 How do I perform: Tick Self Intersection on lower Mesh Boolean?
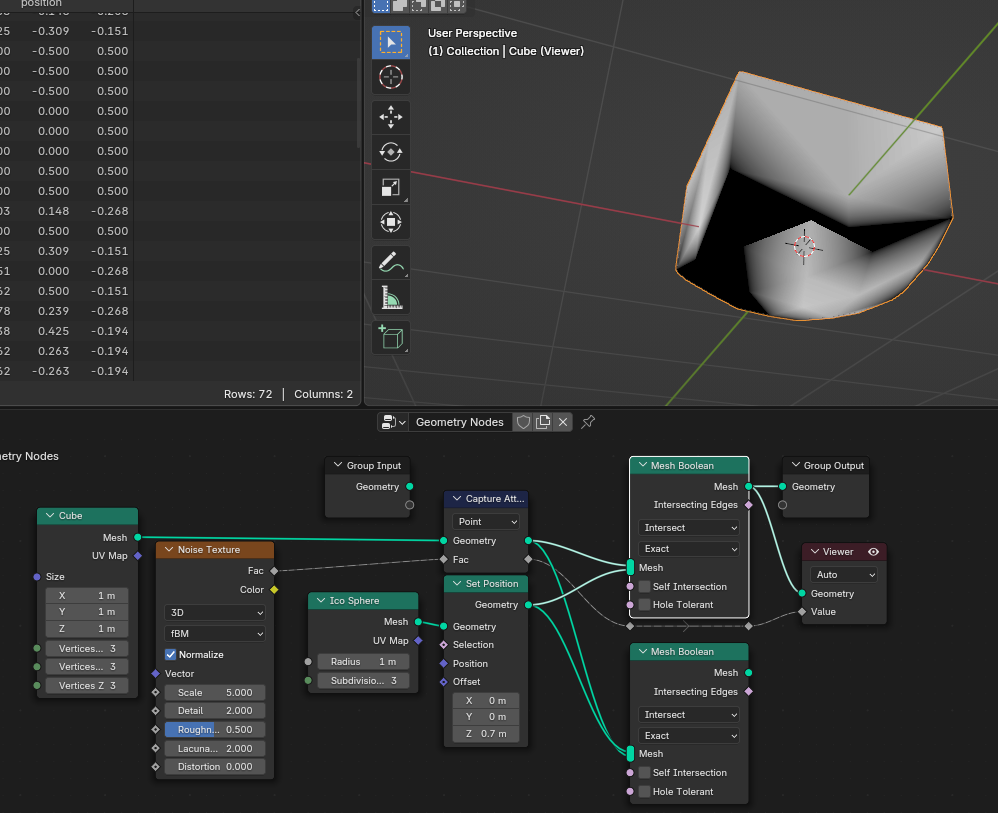pyautogui.click(x=644, y=772)
